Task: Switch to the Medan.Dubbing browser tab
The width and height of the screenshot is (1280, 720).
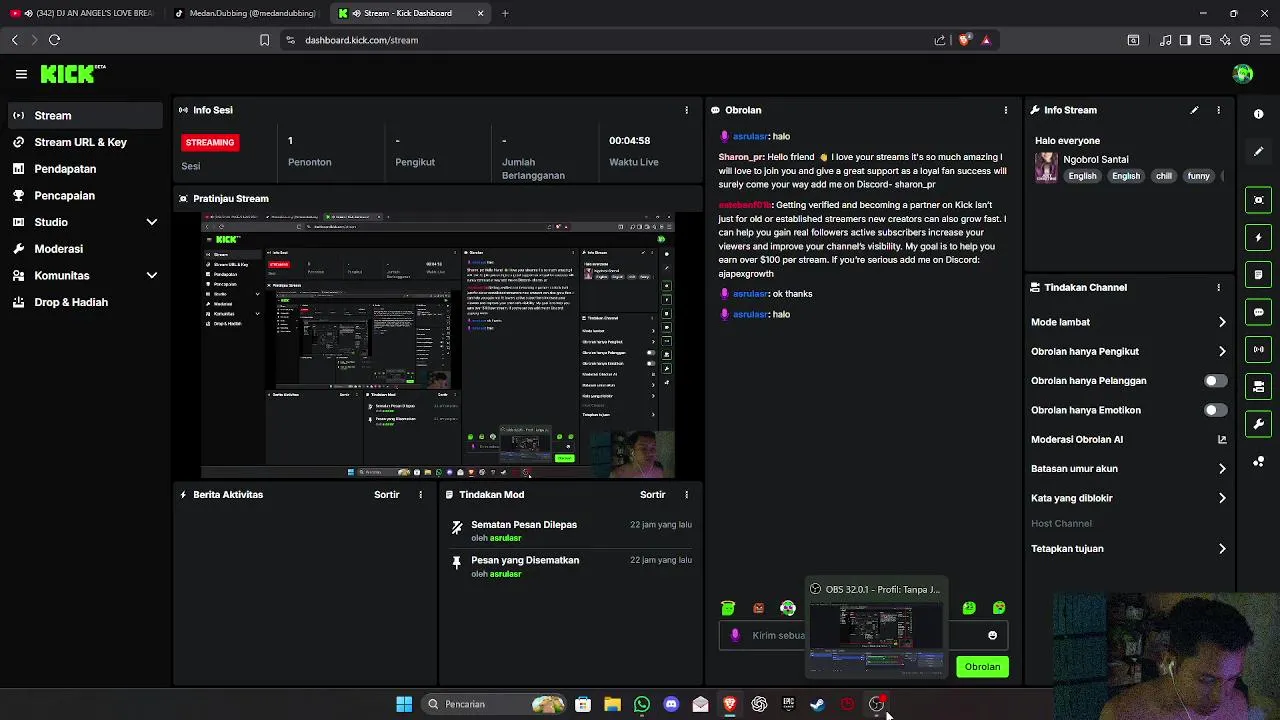Action: pyautogui.click(x=245, y=13)
